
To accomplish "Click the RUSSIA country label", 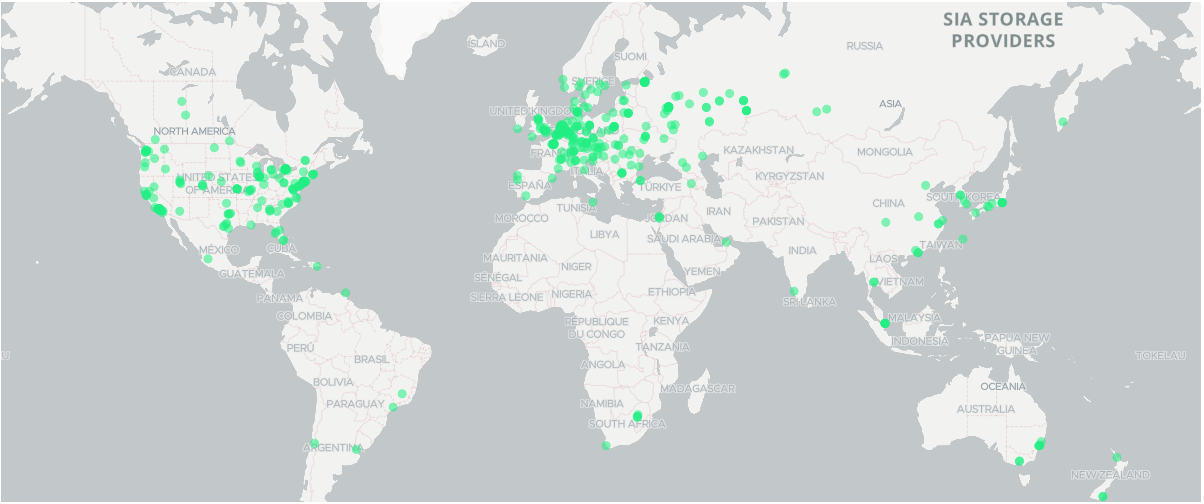I will tap(865, 46).
